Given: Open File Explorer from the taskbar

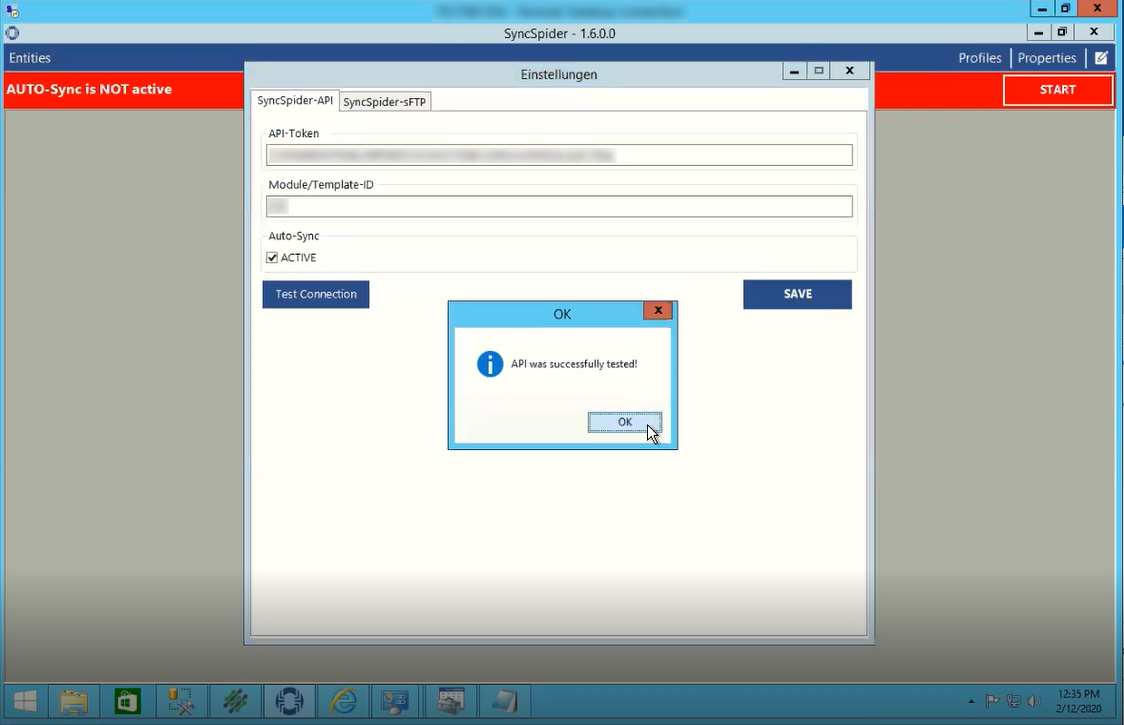Looking at the screenshot, I should click(x=74, y=701).
